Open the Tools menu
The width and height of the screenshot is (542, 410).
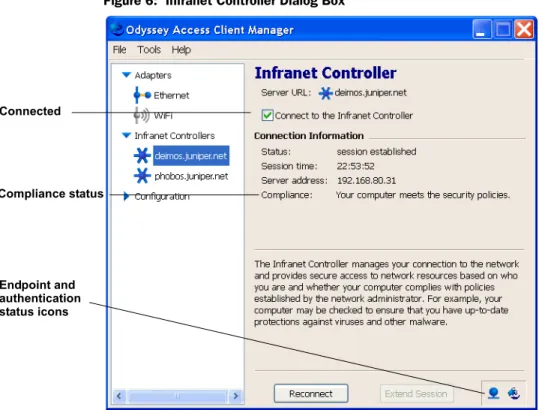click(x=149, y=50)
